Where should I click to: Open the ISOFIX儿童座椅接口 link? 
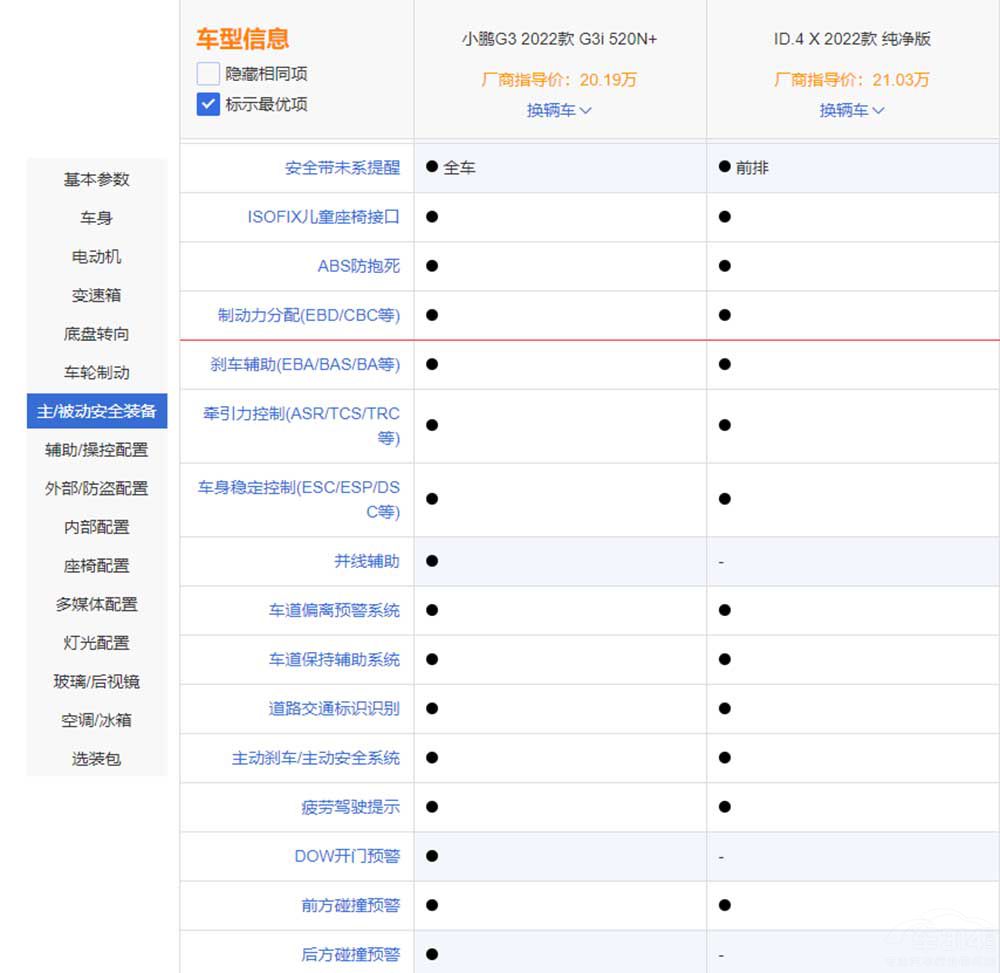(323, 217)
